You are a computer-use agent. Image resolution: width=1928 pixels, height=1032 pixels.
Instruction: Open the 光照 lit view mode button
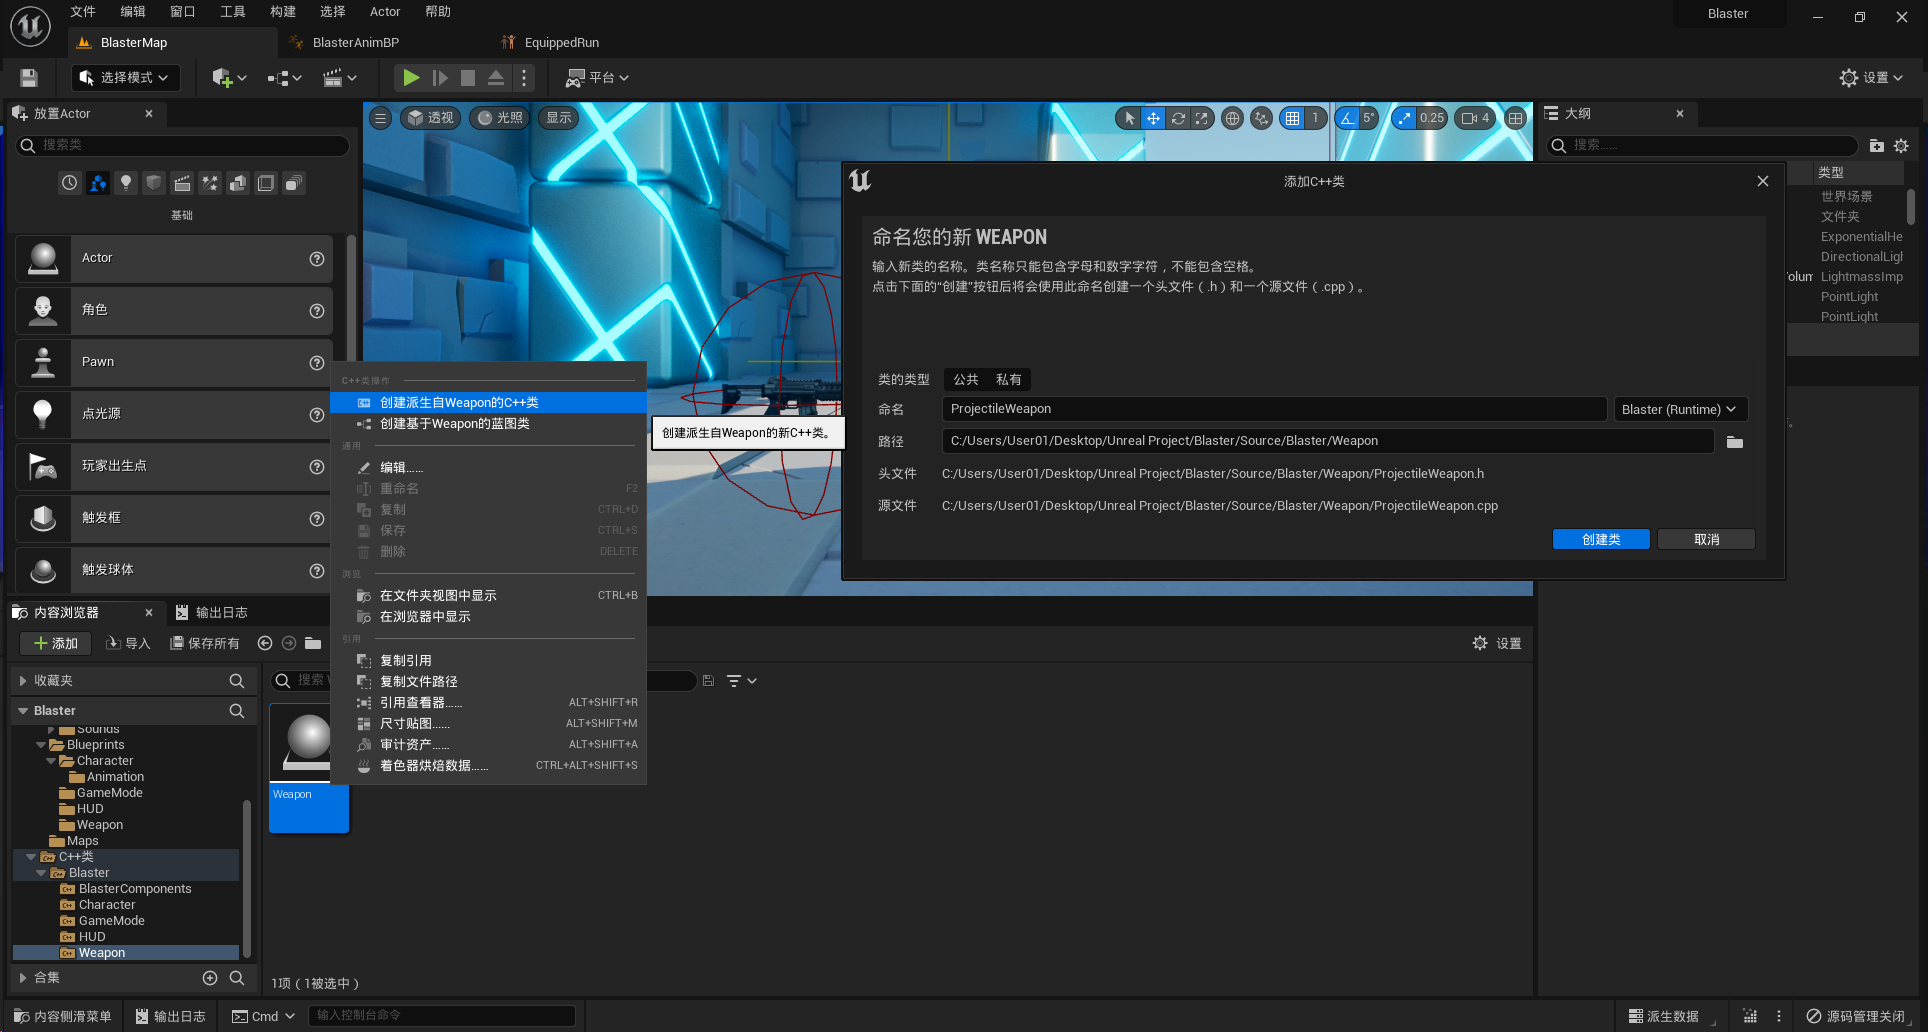tap(499, 118)
